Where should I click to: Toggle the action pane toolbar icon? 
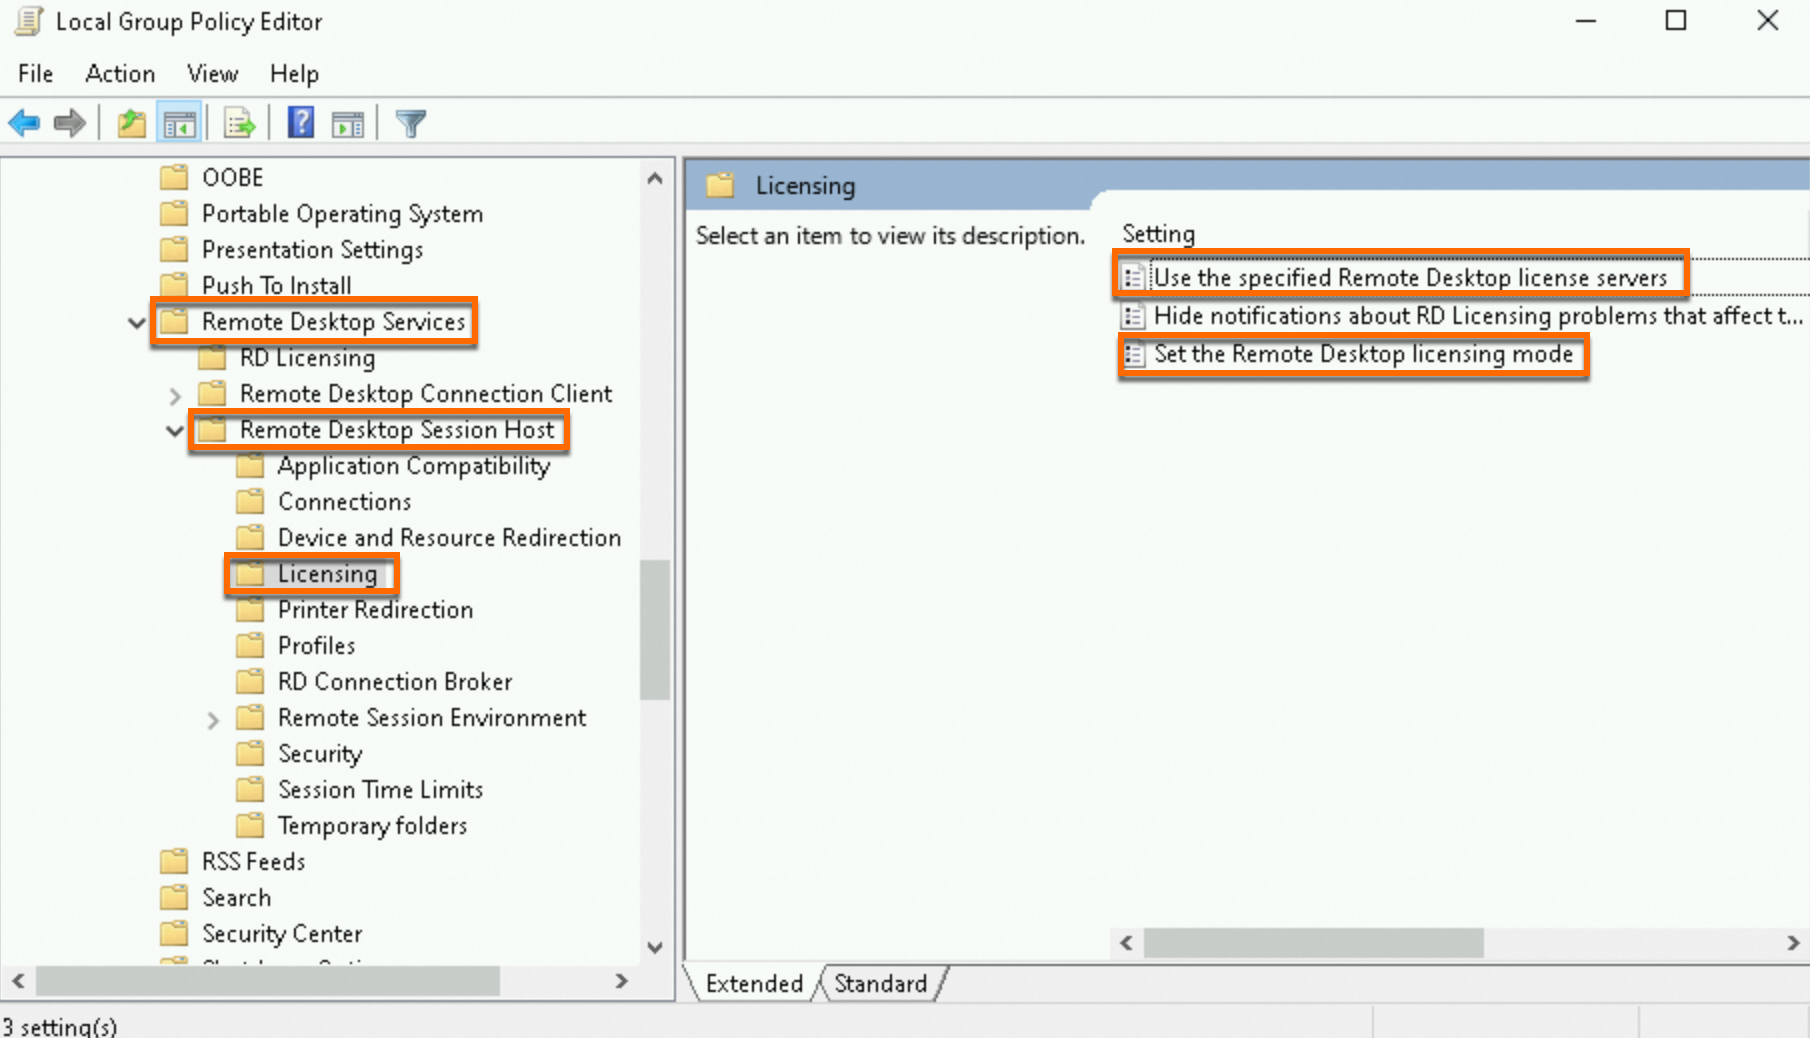pyautogui.click(x=348, y=124)
